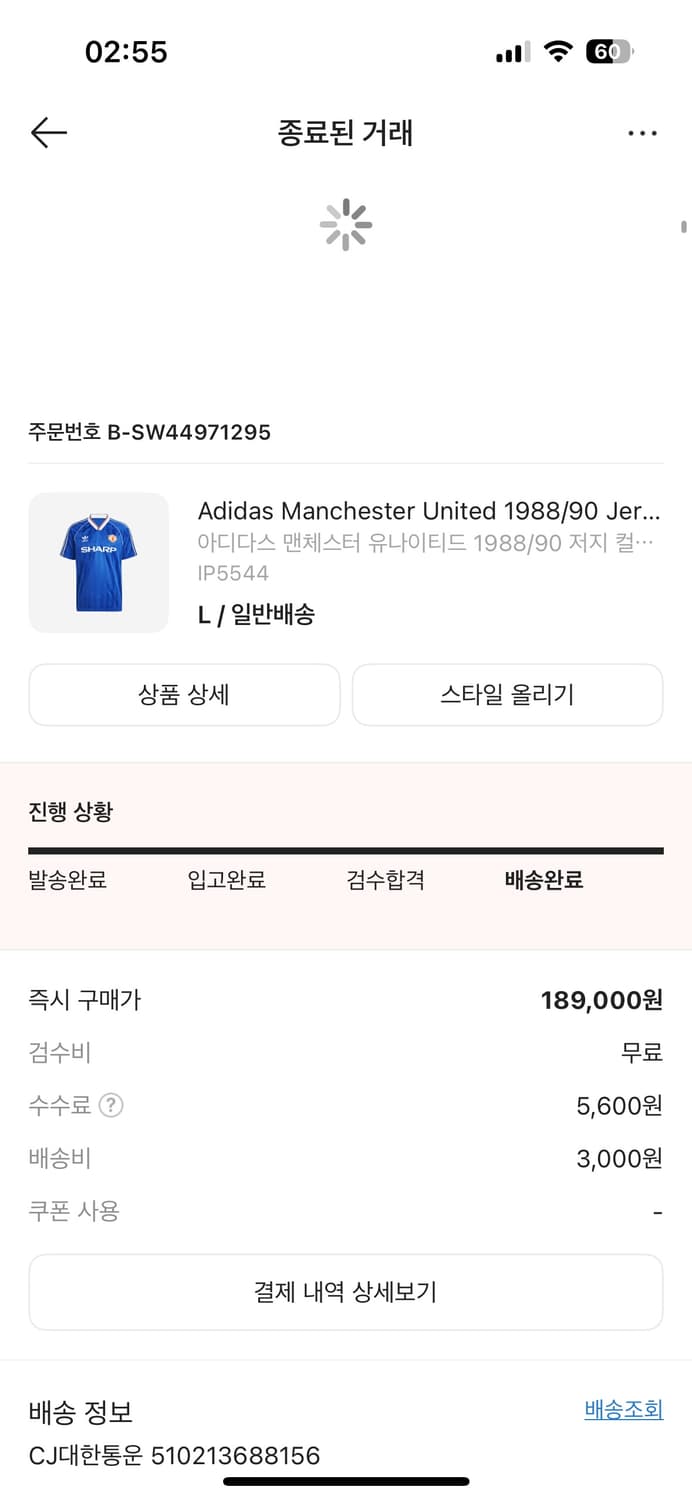Open the three-dot more options menu
Image resolution: width=692 pixels, height=1500 pixels.
pos(642,133)
